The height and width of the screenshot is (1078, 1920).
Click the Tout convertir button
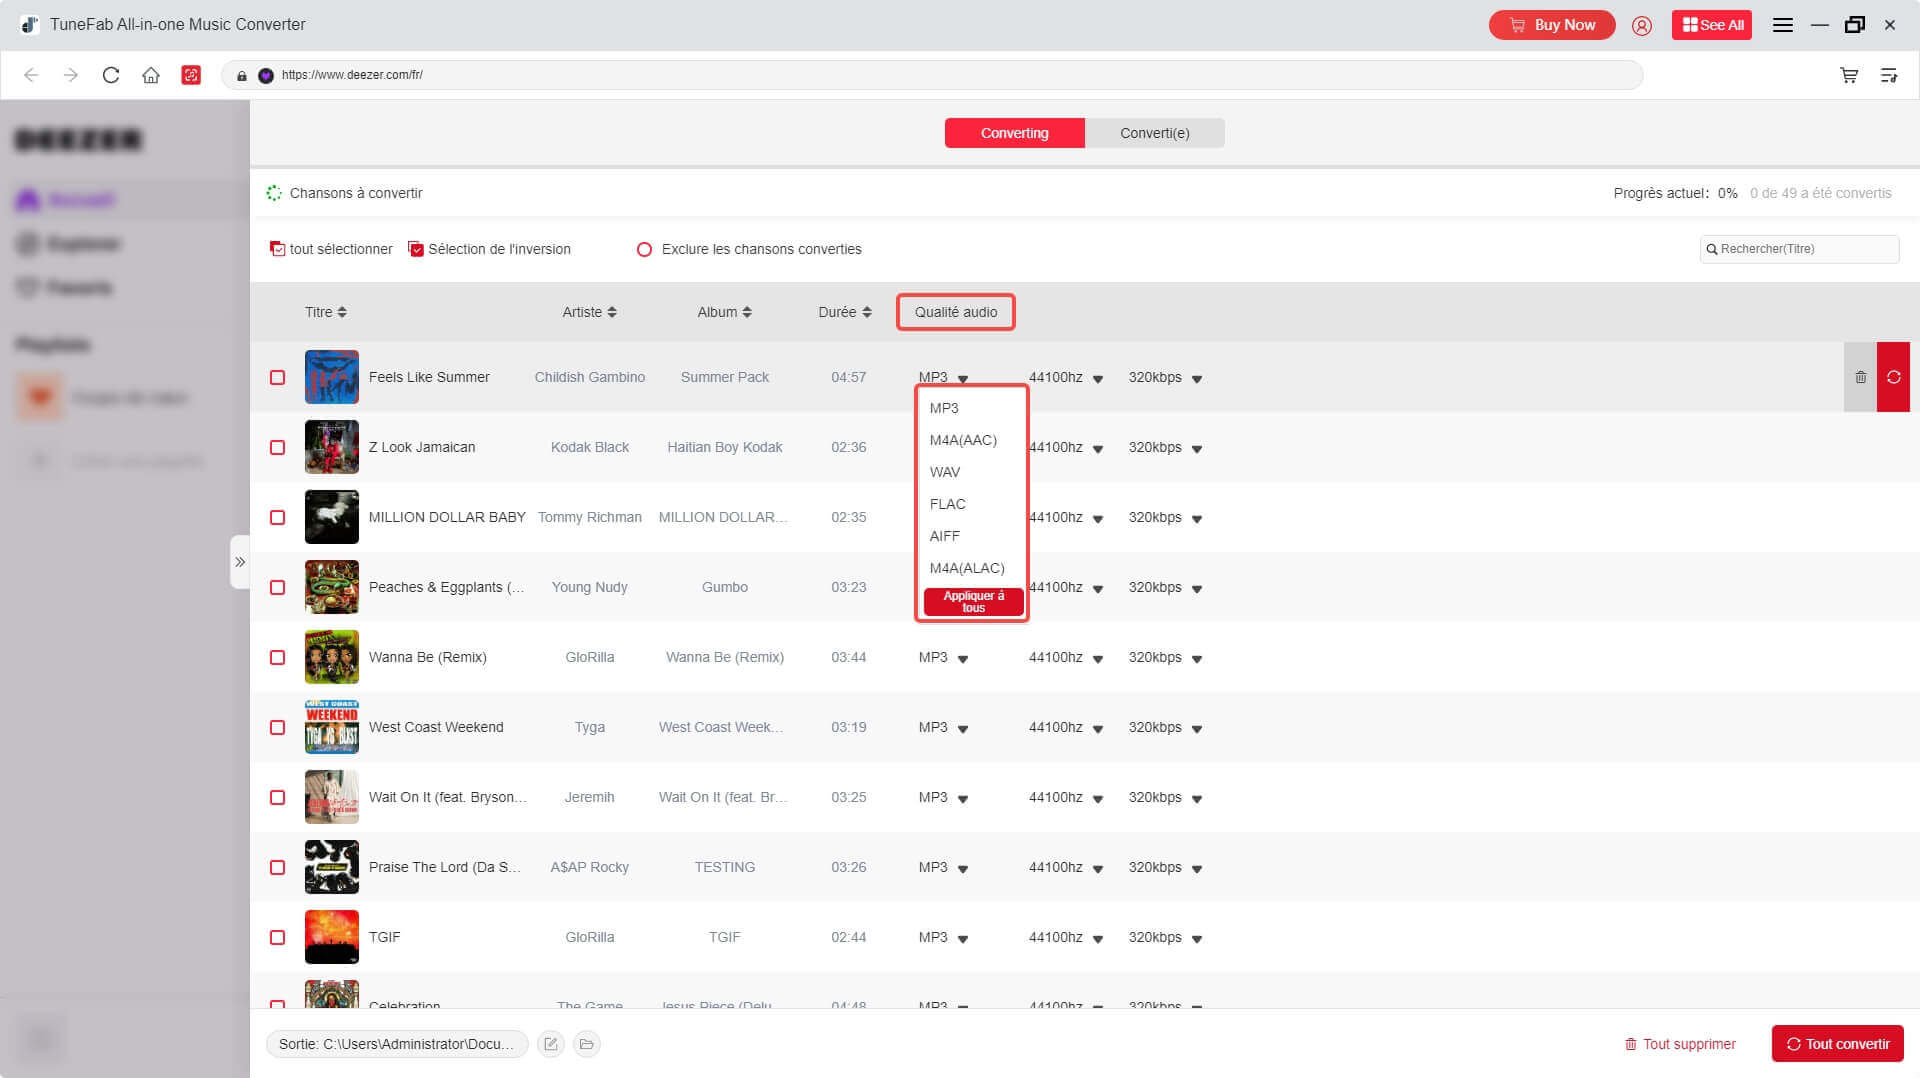[x=1838, y=1044]
